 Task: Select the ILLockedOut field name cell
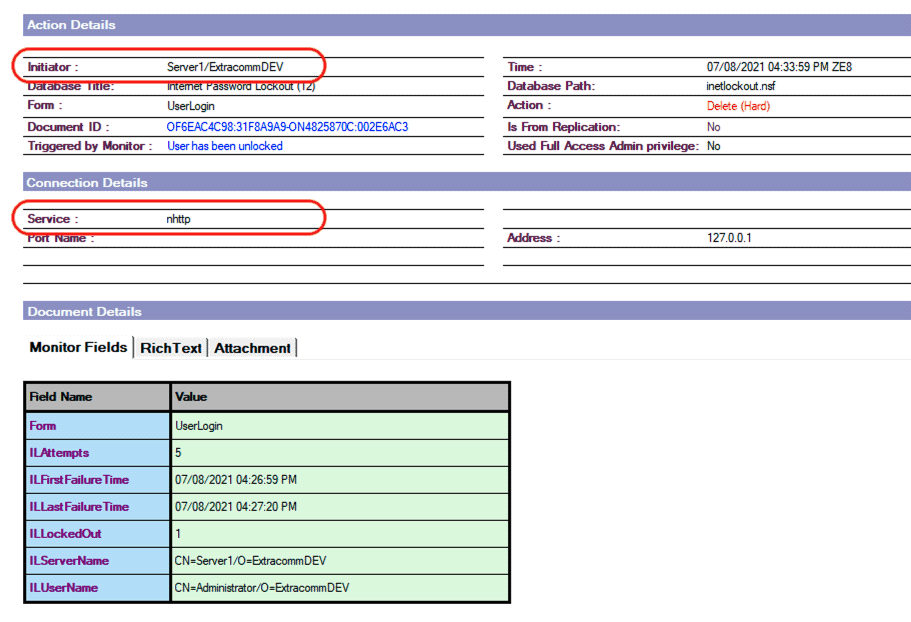pos(65,534)
